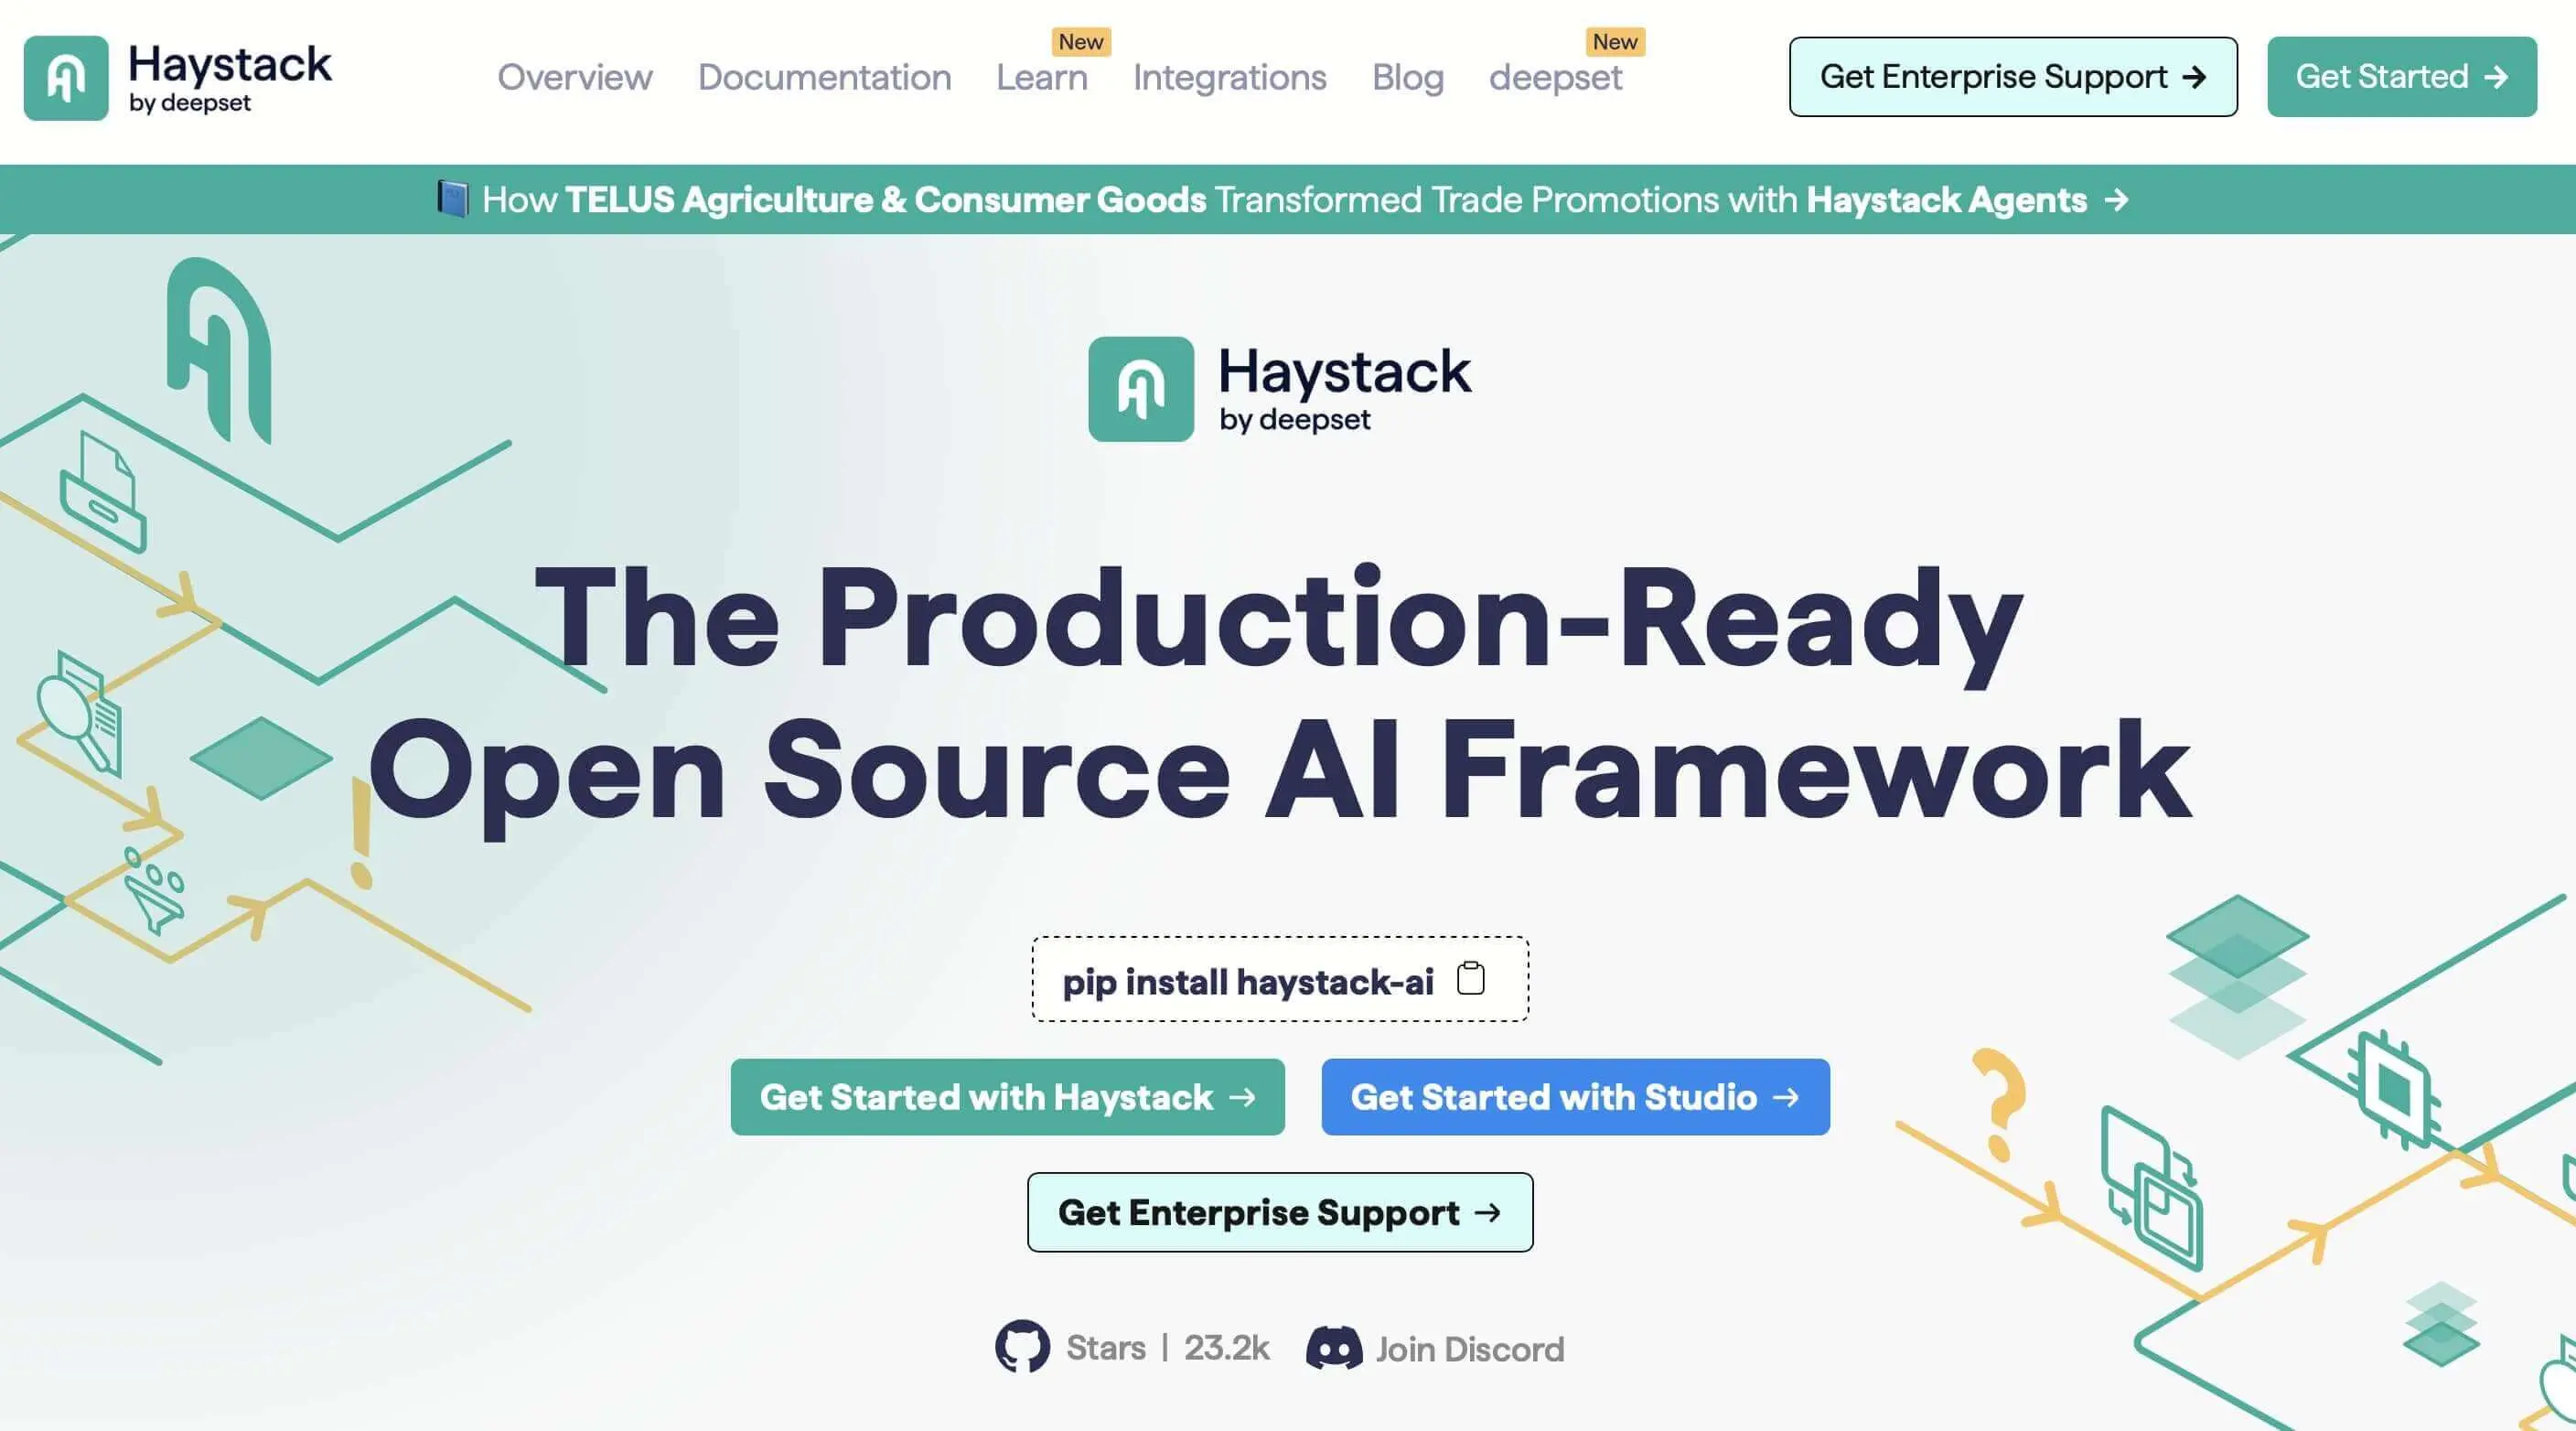Open the Learn menu
2576x1431 pixels.
coord(1040,78)
